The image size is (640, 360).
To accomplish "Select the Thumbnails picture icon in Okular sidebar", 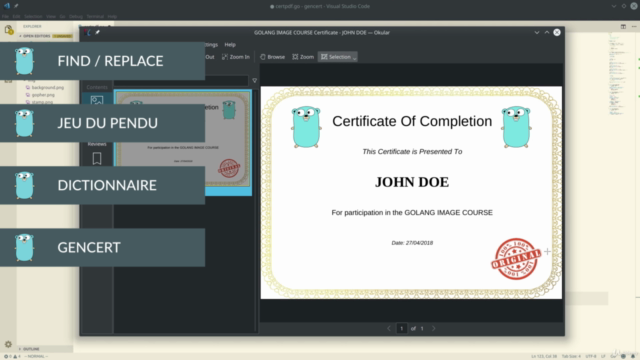I will (x=97, y=100).
